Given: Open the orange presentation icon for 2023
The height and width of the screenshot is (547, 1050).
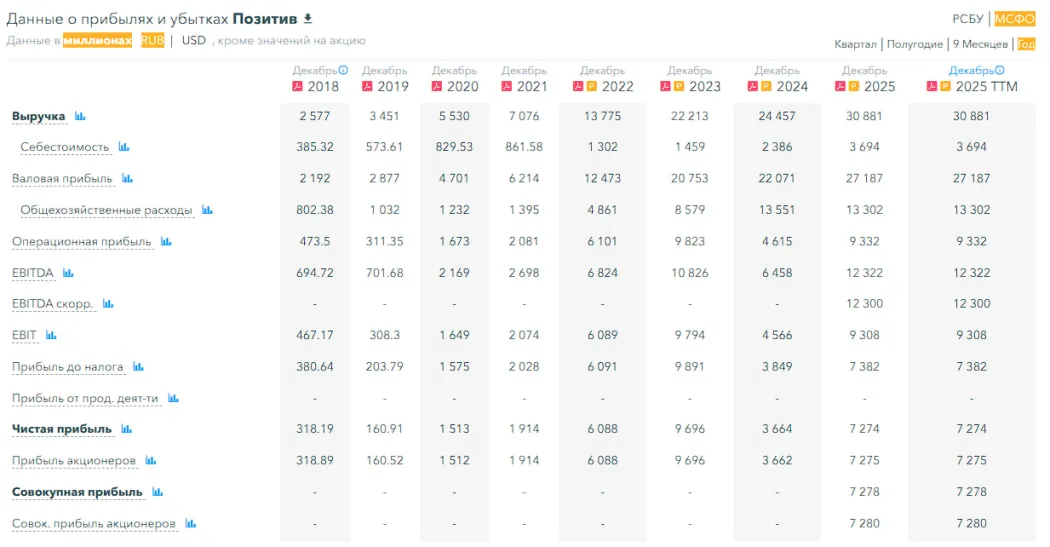Looking at the screenshot, I should coord(680,87).
